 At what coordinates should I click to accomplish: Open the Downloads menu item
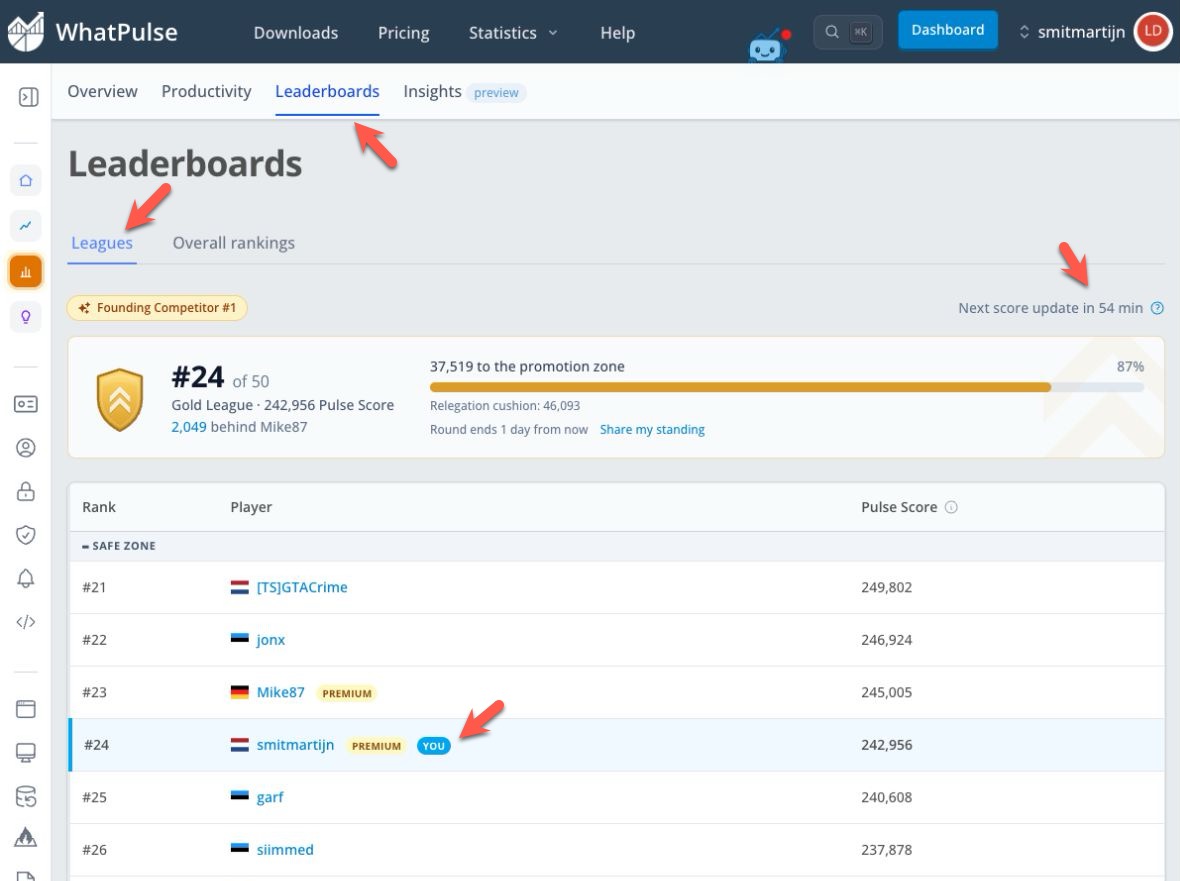tap(296, 32)
